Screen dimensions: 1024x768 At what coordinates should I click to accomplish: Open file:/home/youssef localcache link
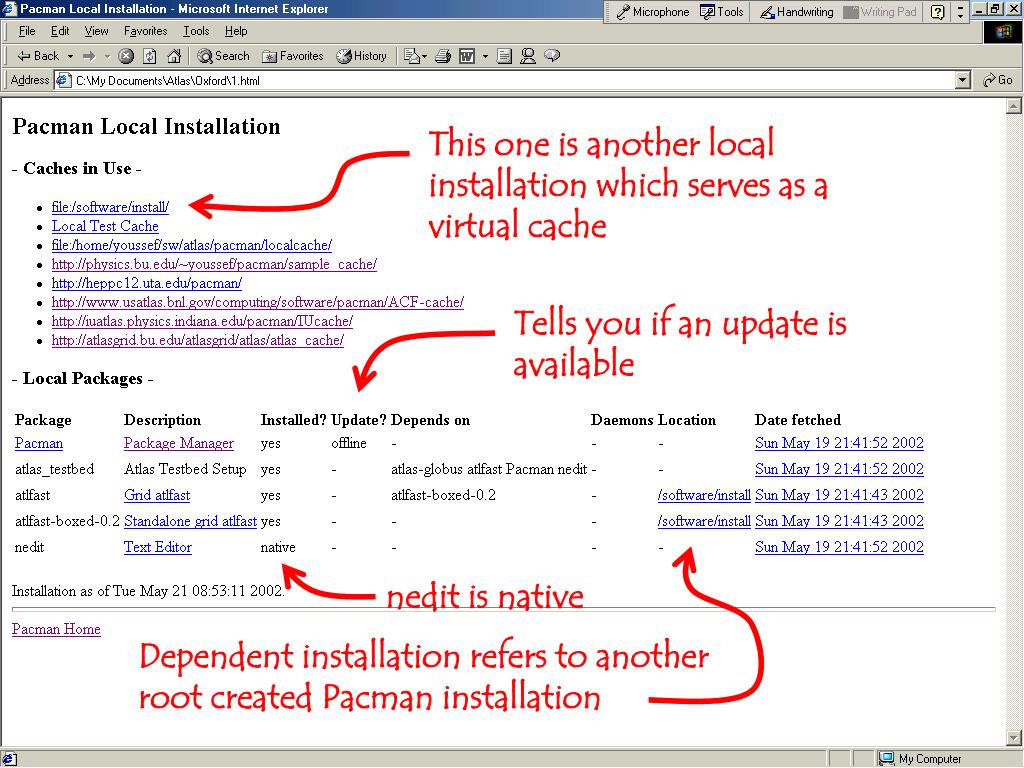191,245
